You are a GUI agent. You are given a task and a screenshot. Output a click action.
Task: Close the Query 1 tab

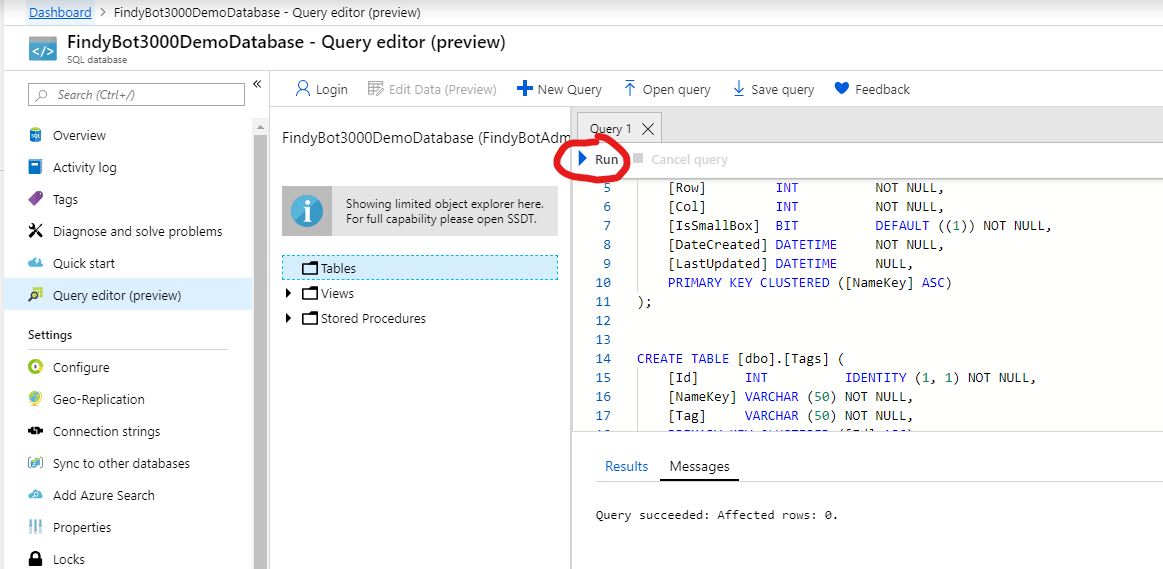click(x=648, y=128)
